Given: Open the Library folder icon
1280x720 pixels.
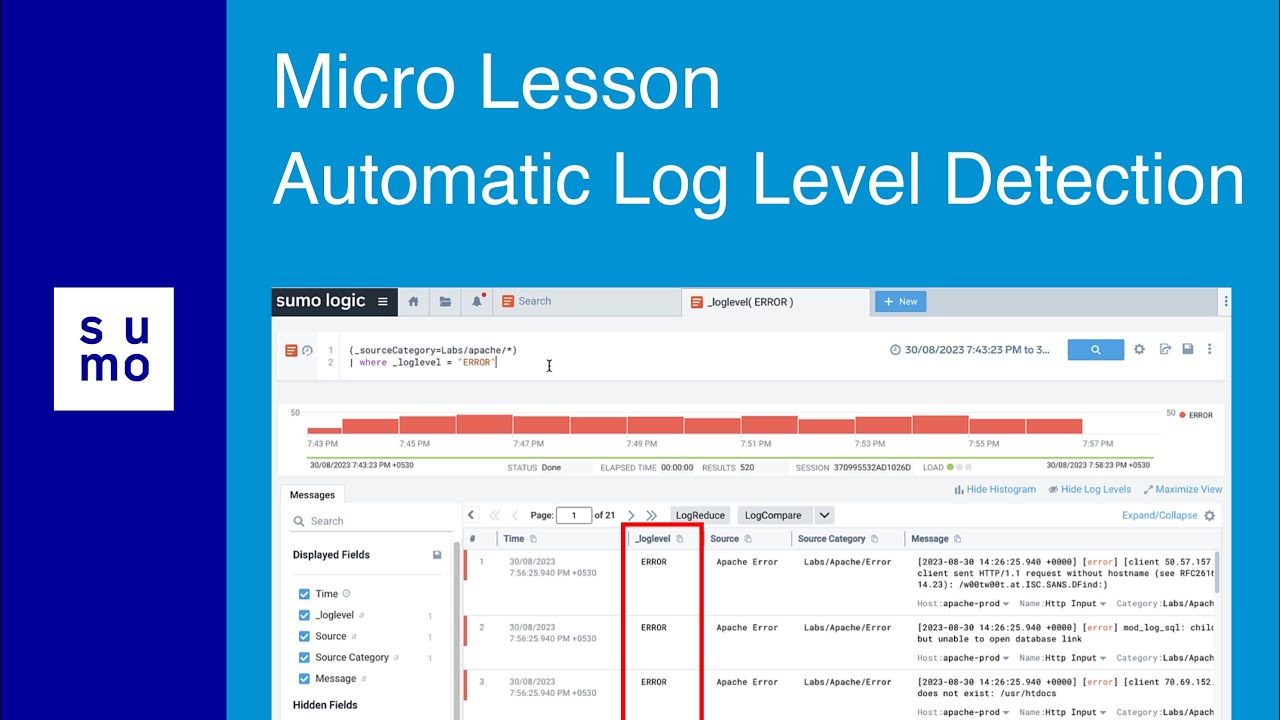Looking at the screenshot, I should 445,301.
